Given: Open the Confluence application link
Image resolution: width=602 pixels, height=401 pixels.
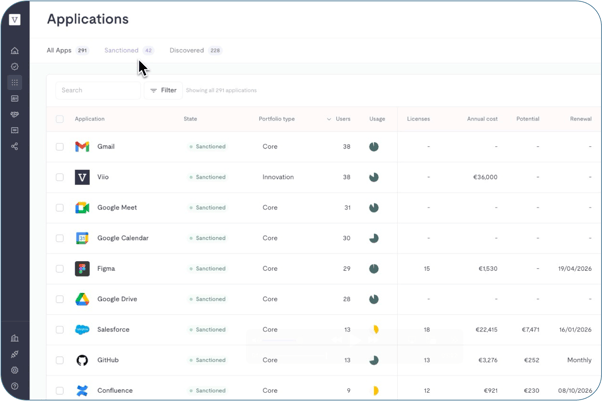Looking at the screenshot, I should click(115, 391).
